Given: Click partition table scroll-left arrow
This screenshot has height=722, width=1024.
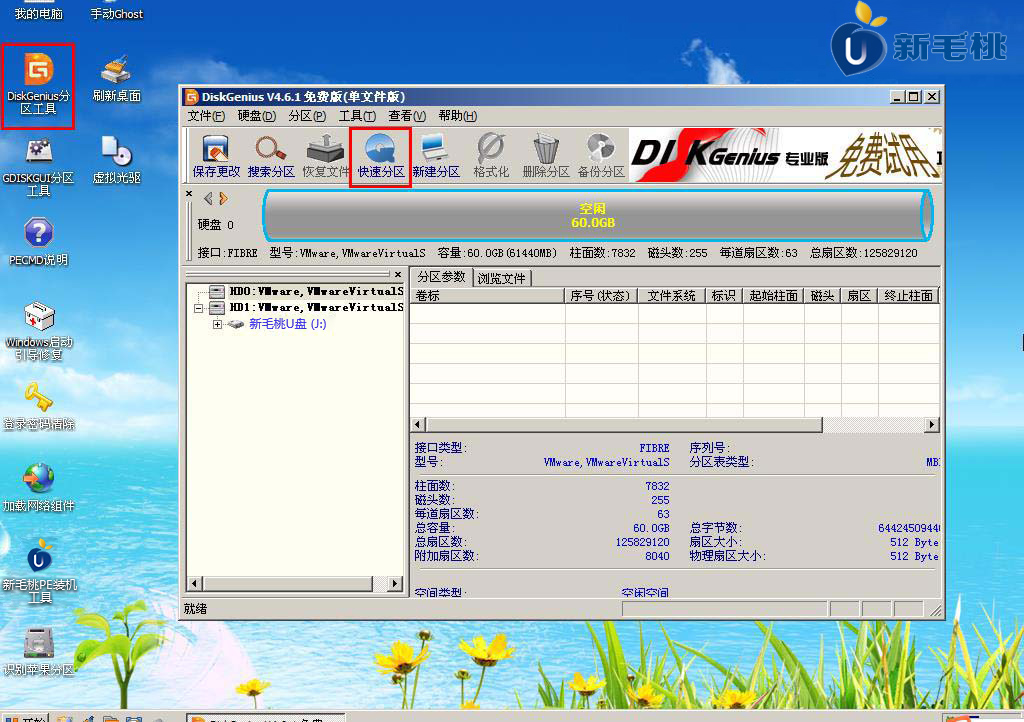Looking at the screenshot, I should pos(419,424).
